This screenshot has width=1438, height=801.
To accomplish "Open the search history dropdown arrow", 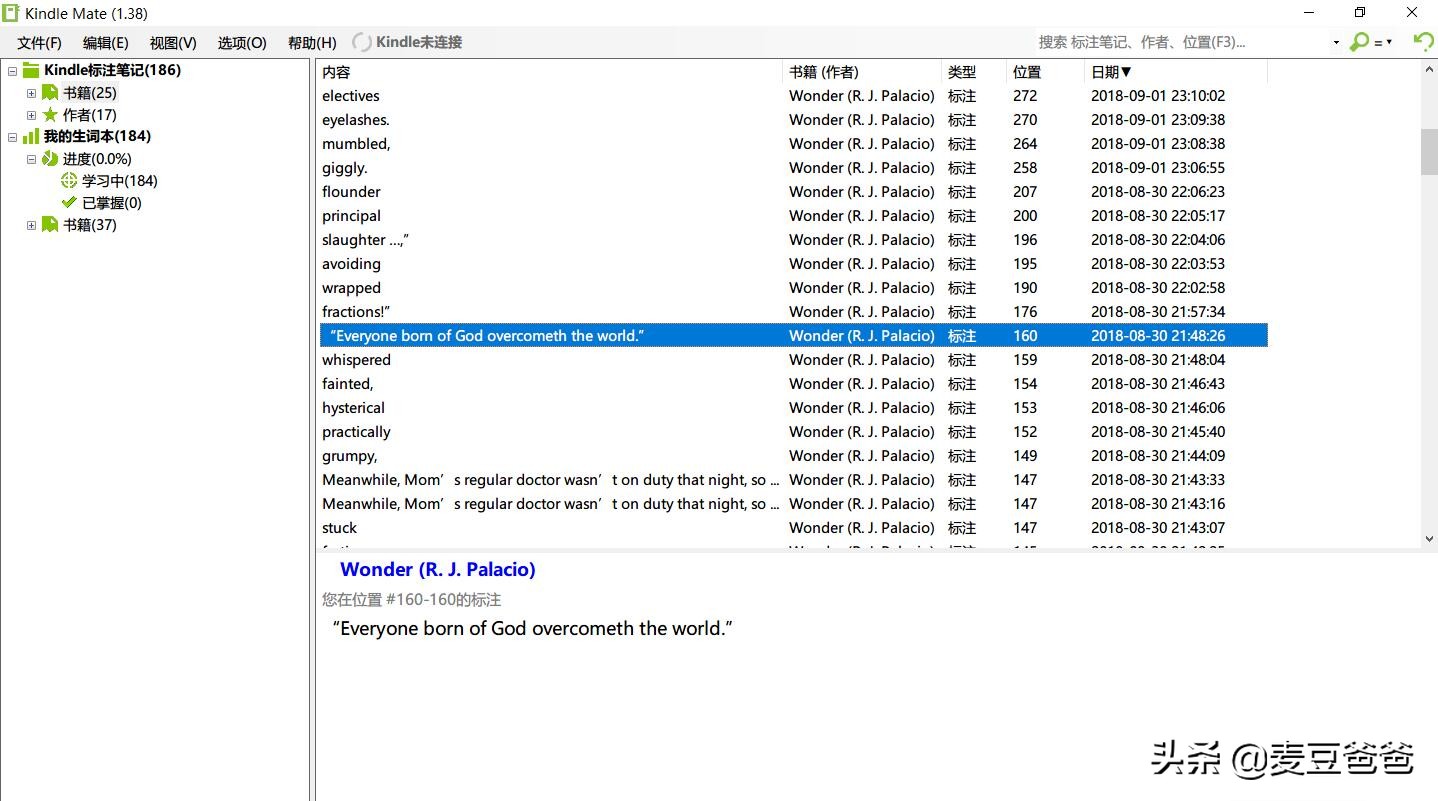I will tap(1336, 43).
